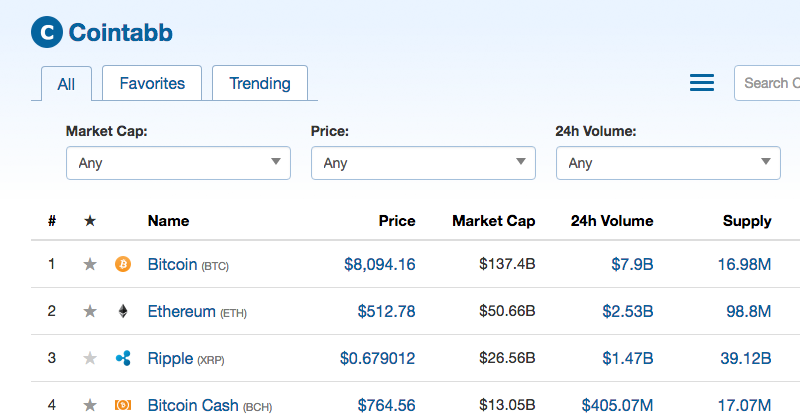Click the Ripple logo icon
The image size is (800, 420).
click(x=123, y=358)
